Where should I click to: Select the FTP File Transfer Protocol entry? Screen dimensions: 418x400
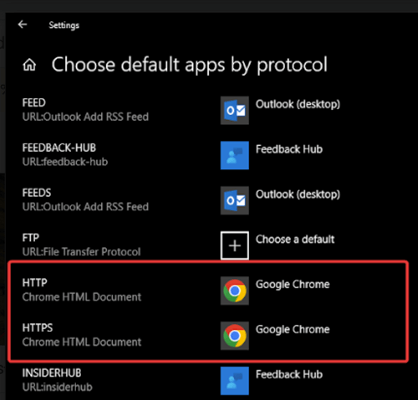pos(81,245)
